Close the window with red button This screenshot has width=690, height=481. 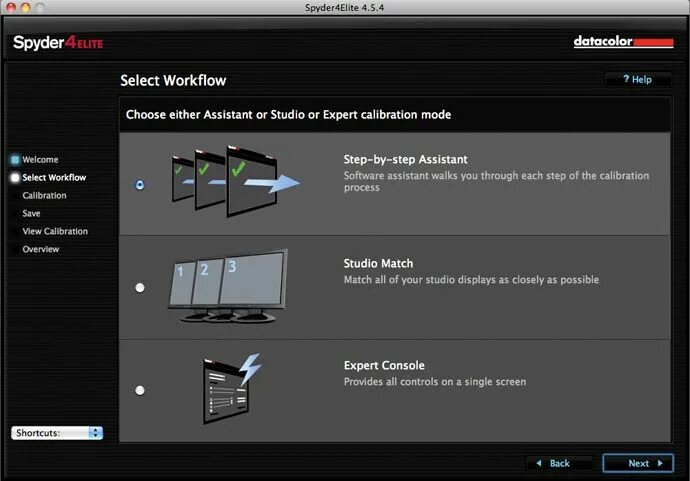[x=11, y=7]
